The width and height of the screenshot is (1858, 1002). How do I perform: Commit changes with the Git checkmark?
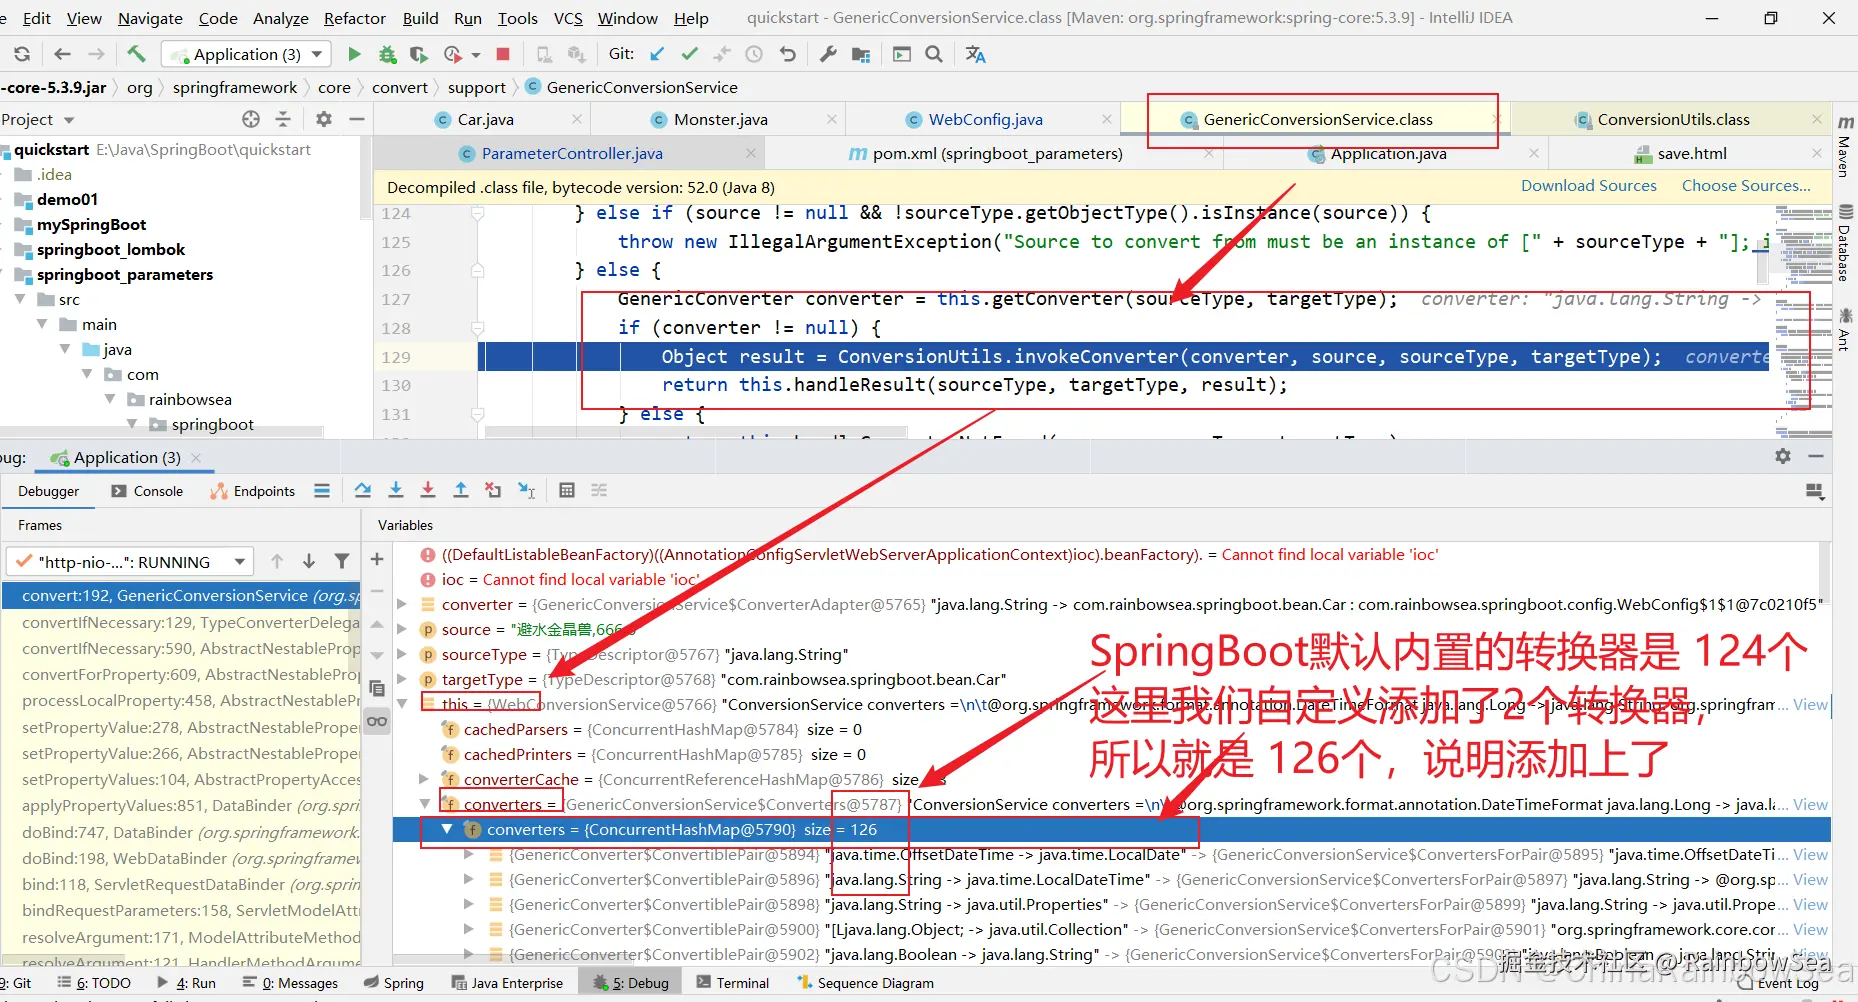[689, 54]
